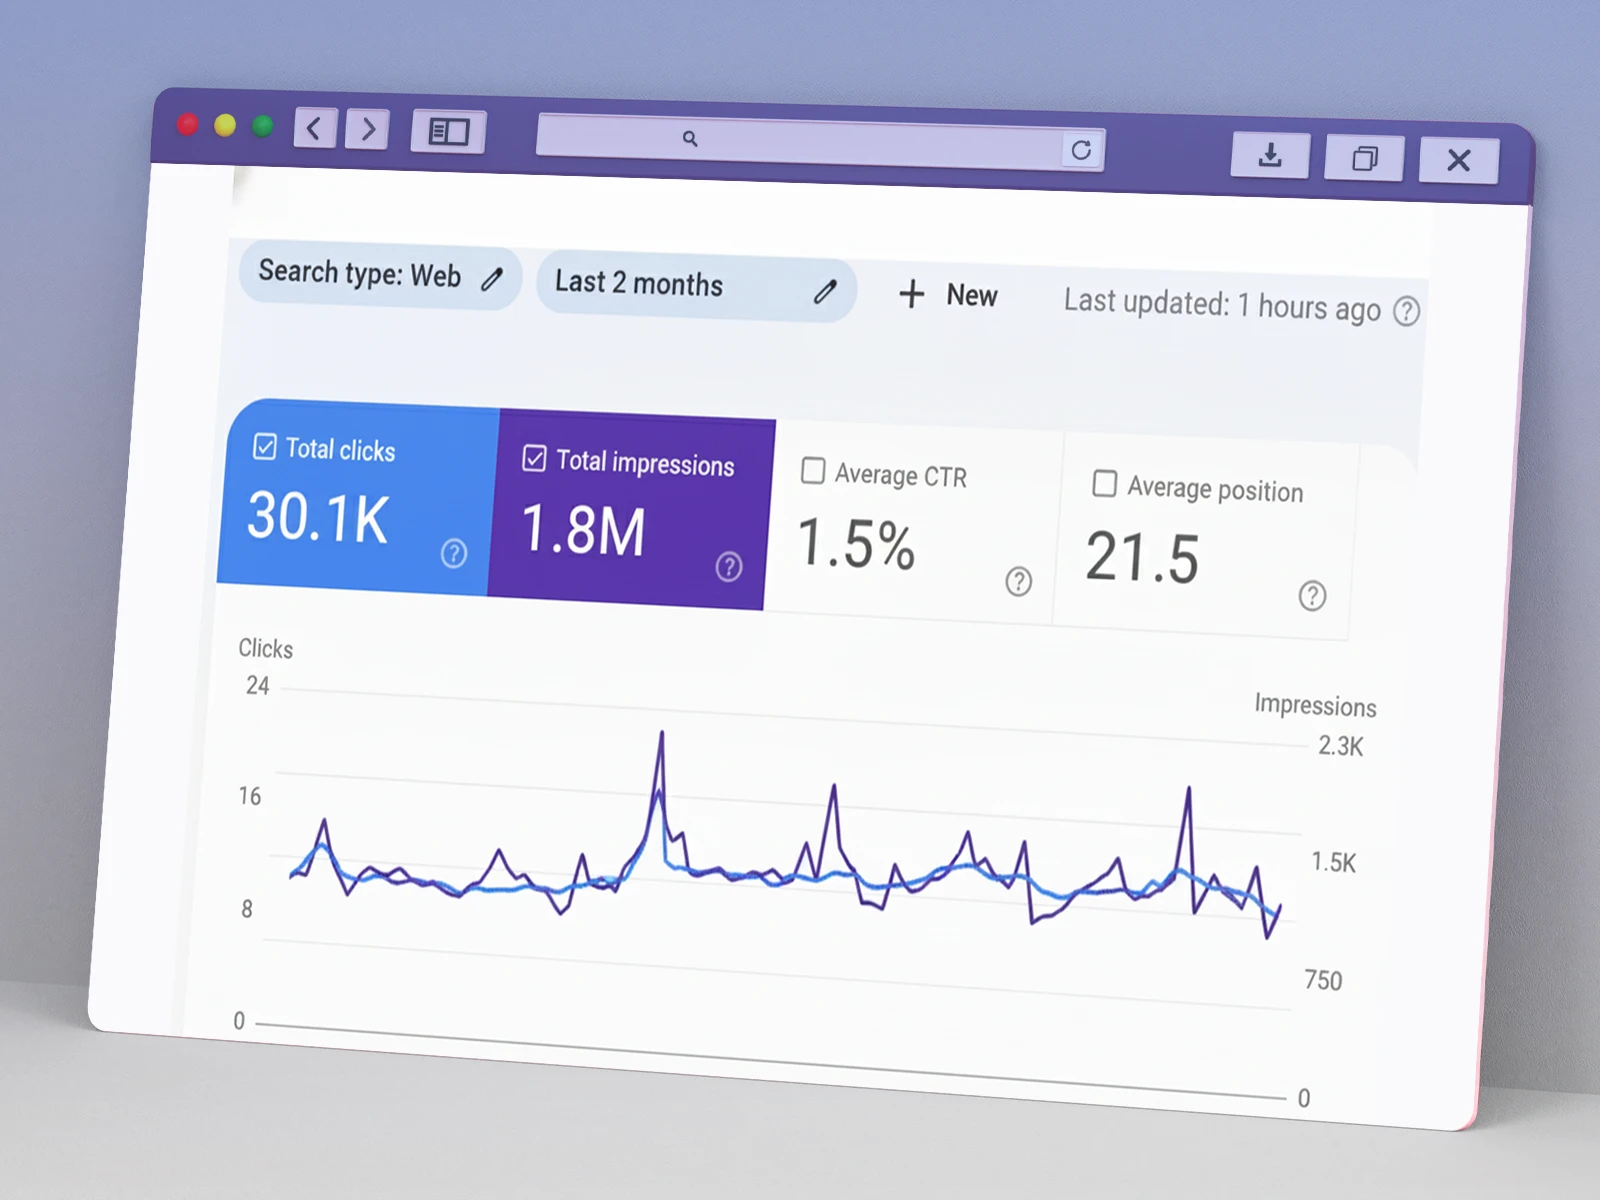Toggle the sidebar panel icon
This screenshot has height=1200, width=1600.
tap(448, 132)
